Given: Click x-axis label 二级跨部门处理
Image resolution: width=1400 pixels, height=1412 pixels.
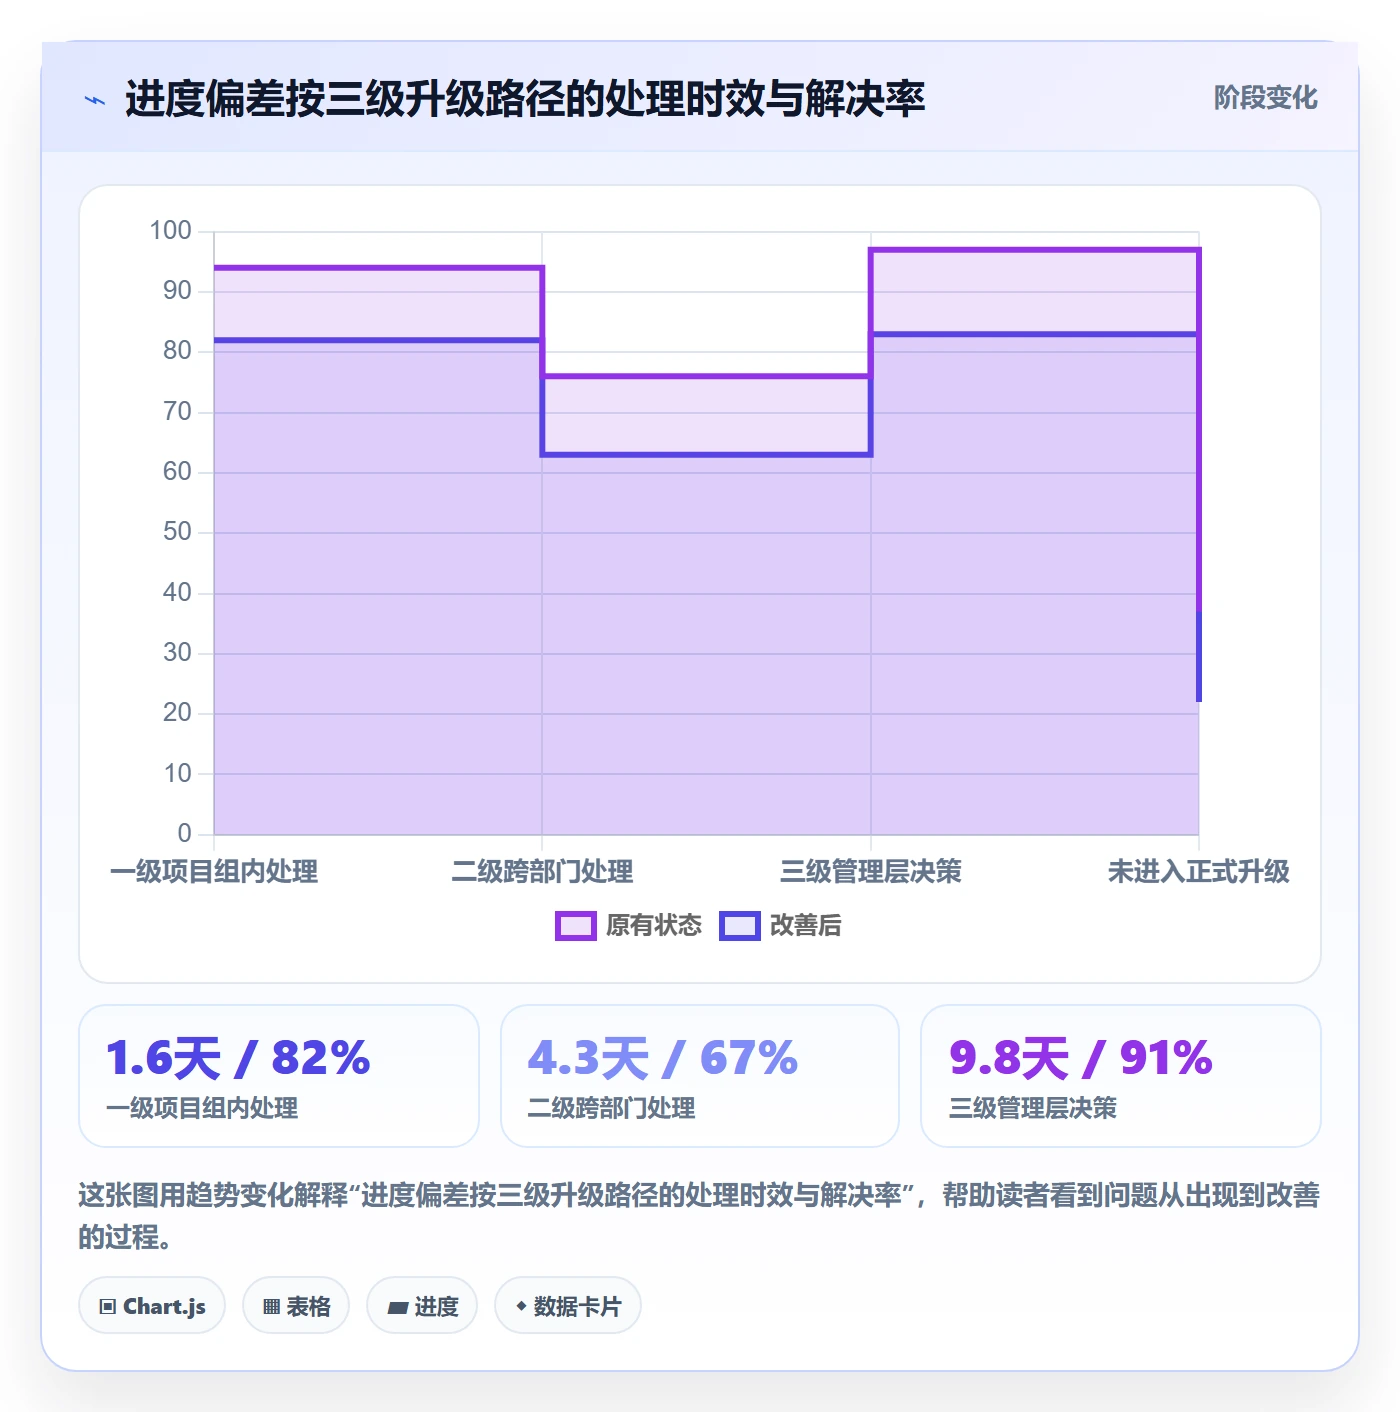Looking at the screenshot, I should [x=542, y=872].
